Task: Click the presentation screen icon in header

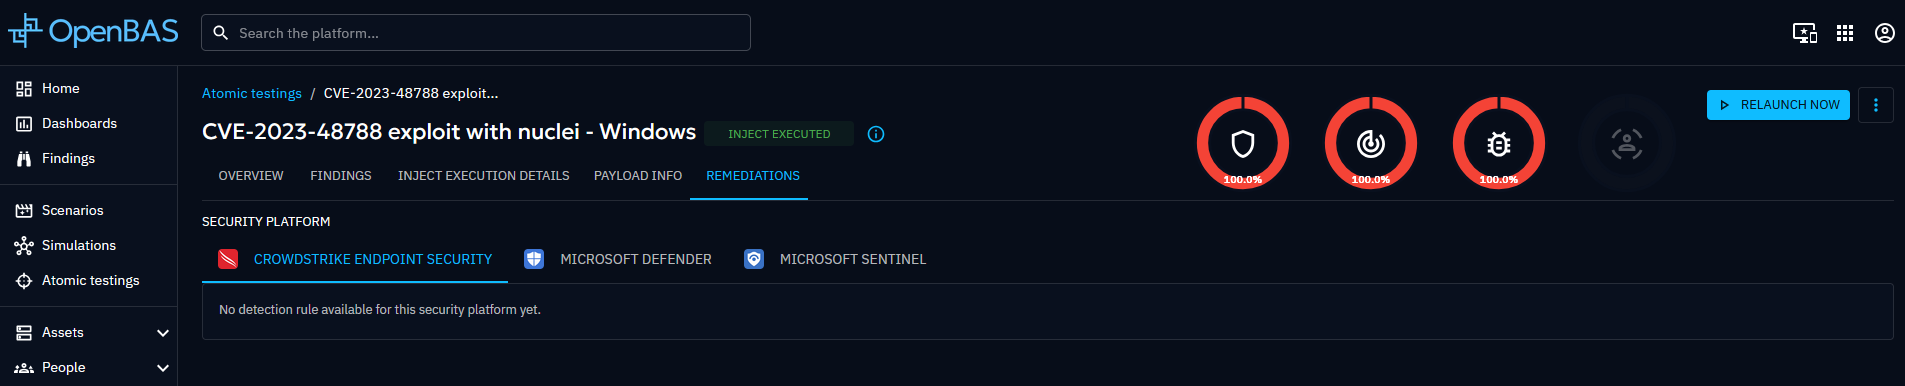Action: (1805, 33)
